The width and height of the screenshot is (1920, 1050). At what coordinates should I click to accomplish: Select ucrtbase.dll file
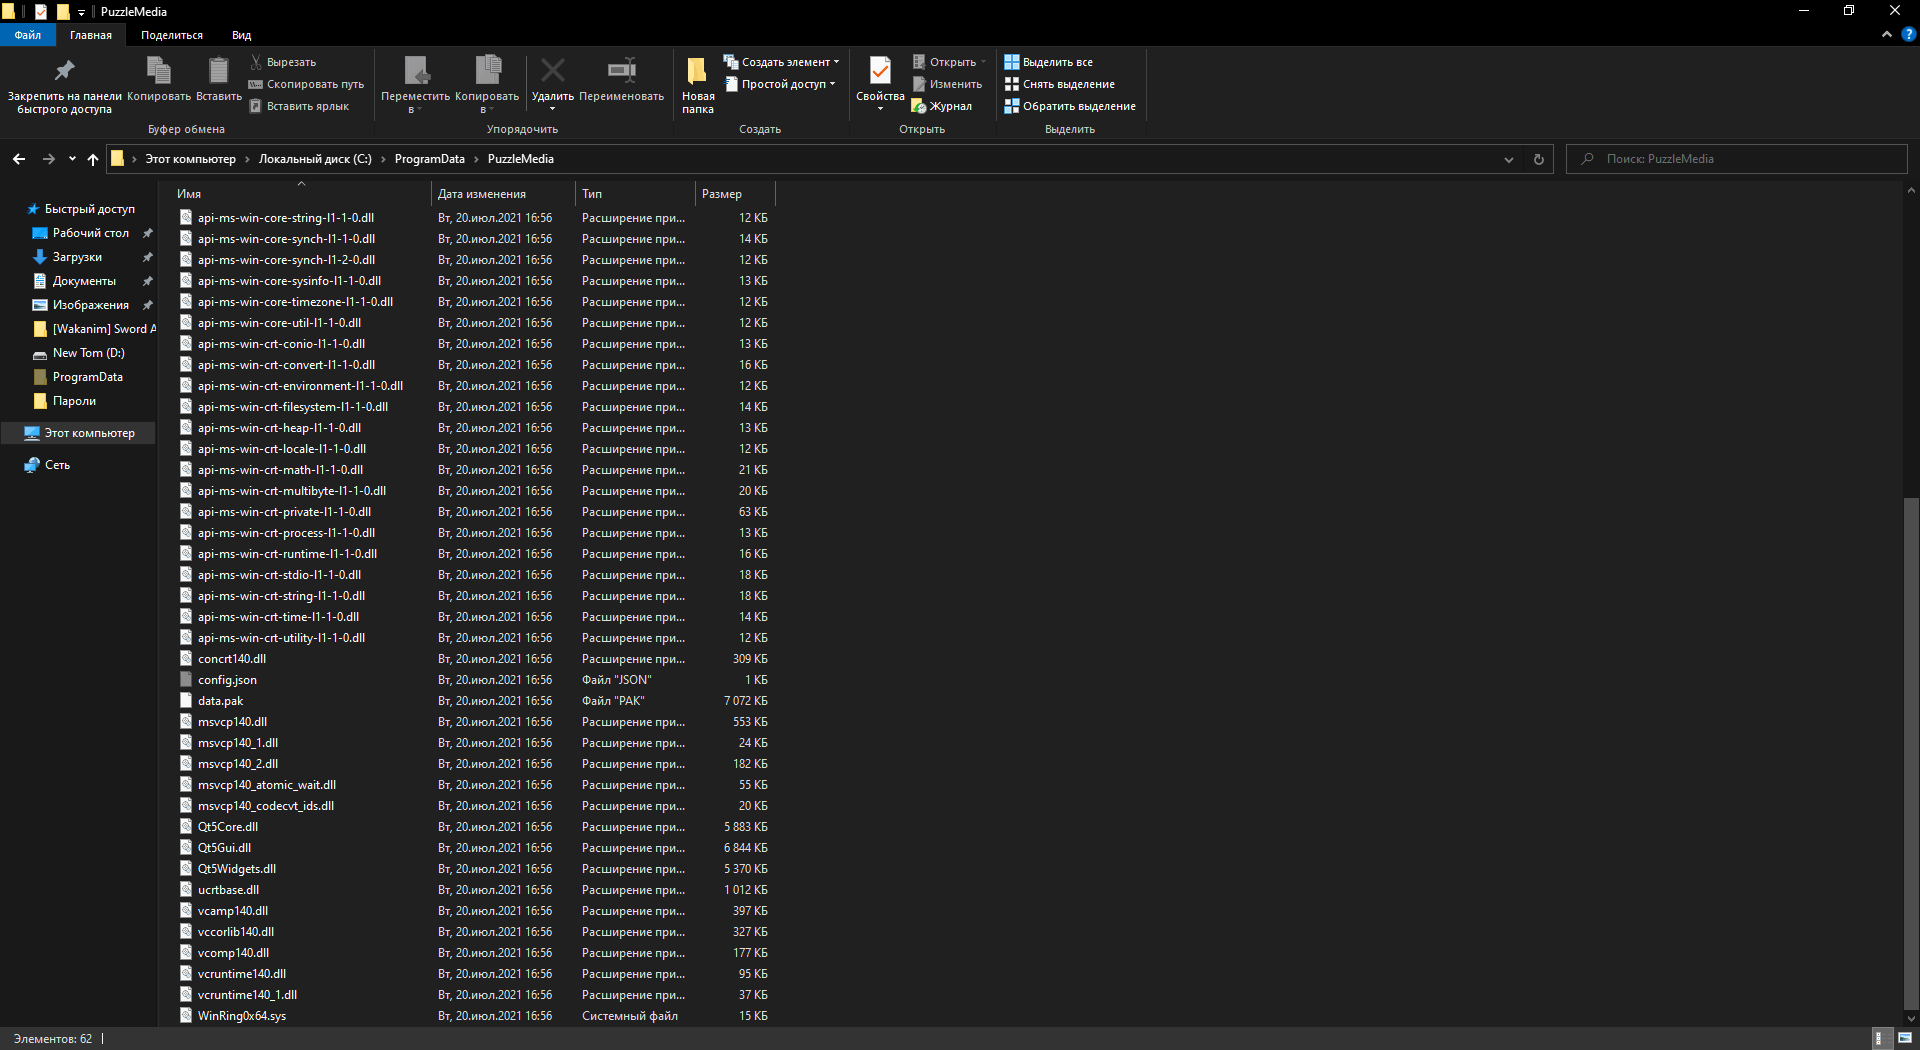(228, 890)
